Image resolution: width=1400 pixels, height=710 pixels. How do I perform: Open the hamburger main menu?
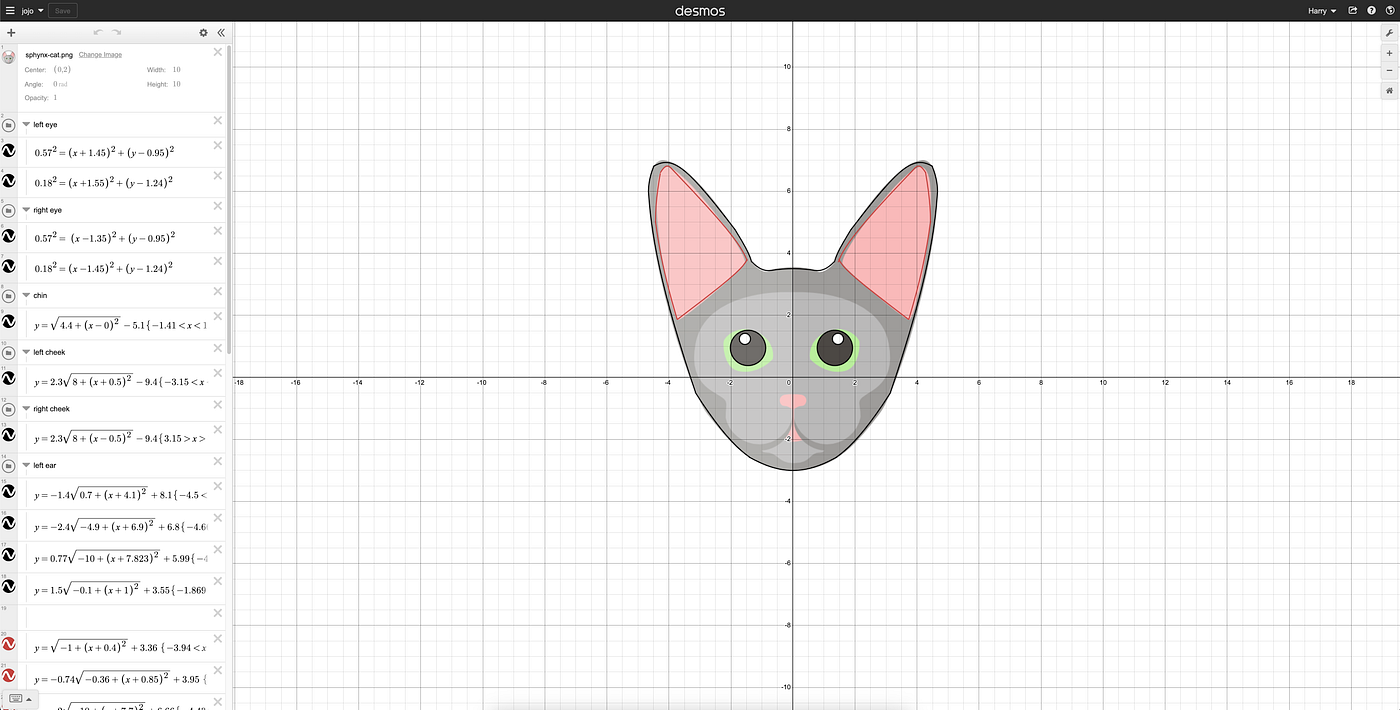click(x=10, y=10)
